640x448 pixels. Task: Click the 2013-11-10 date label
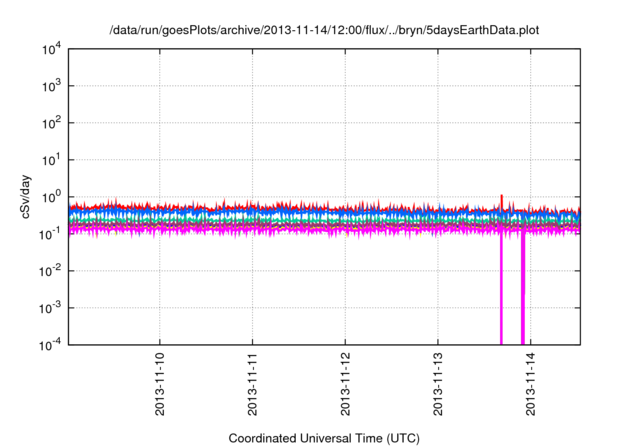tap(160, 384)
